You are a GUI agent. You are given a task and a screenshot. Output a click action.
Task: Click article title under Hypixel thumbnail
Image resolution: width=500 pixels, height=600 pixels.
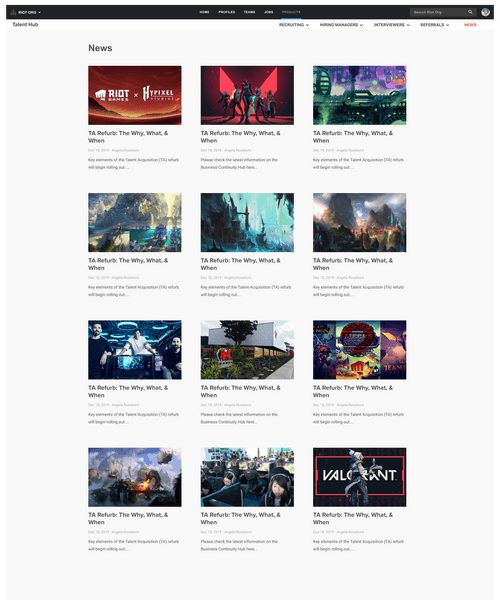128,137
